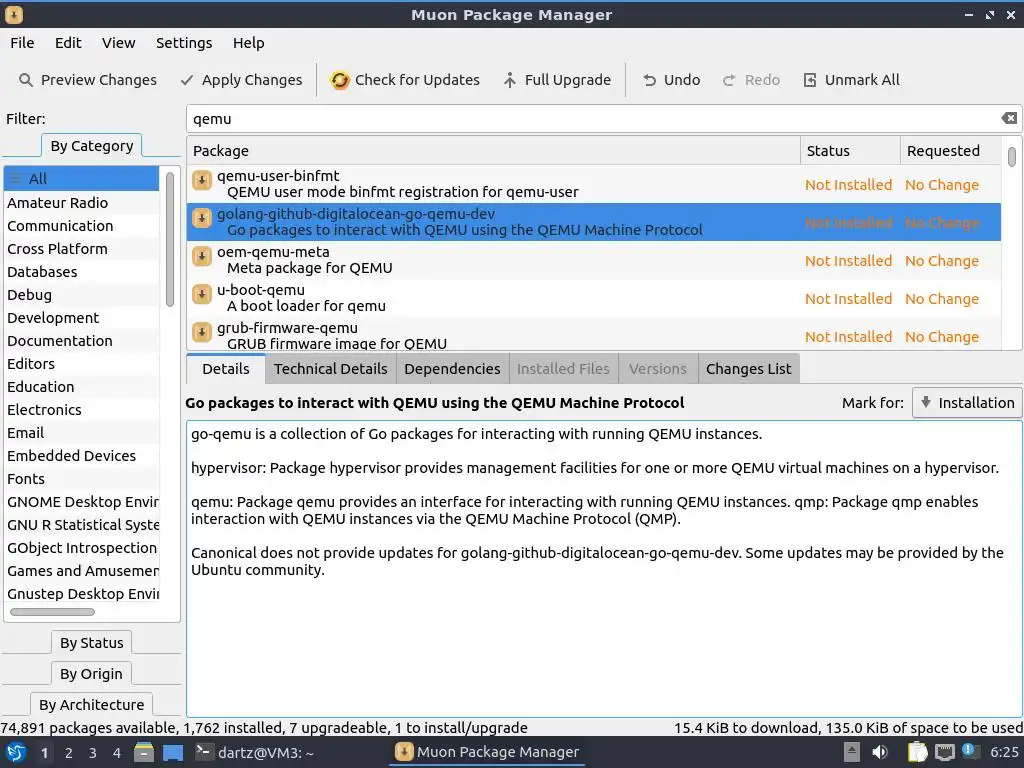
Task: Undo the last marking action
Action: (x=671, y=80)
